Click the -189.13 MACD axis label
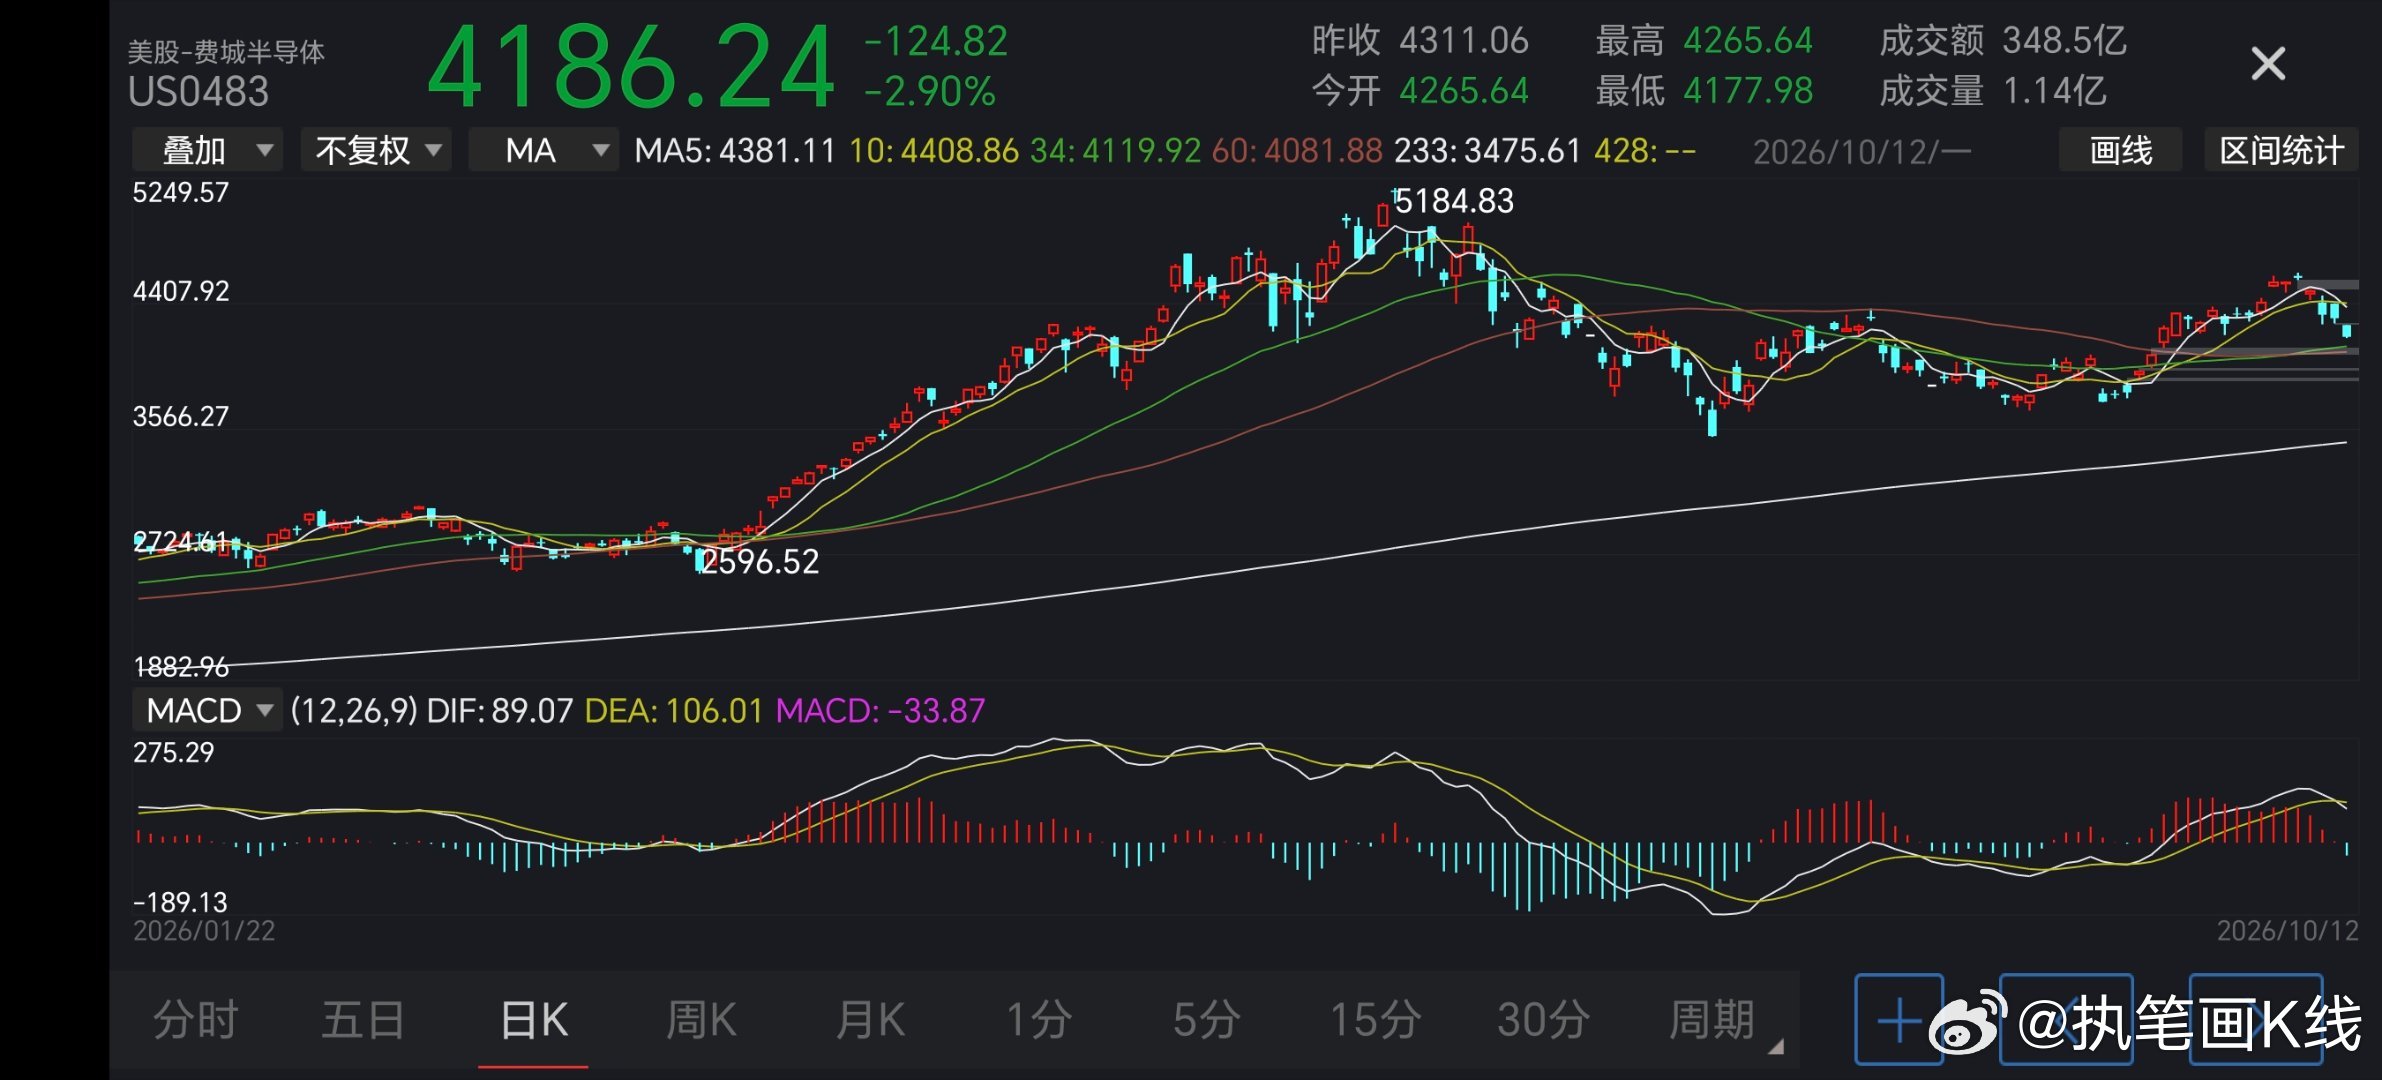This screenshot has height=1080, width=2382. (x=181, y=902)
